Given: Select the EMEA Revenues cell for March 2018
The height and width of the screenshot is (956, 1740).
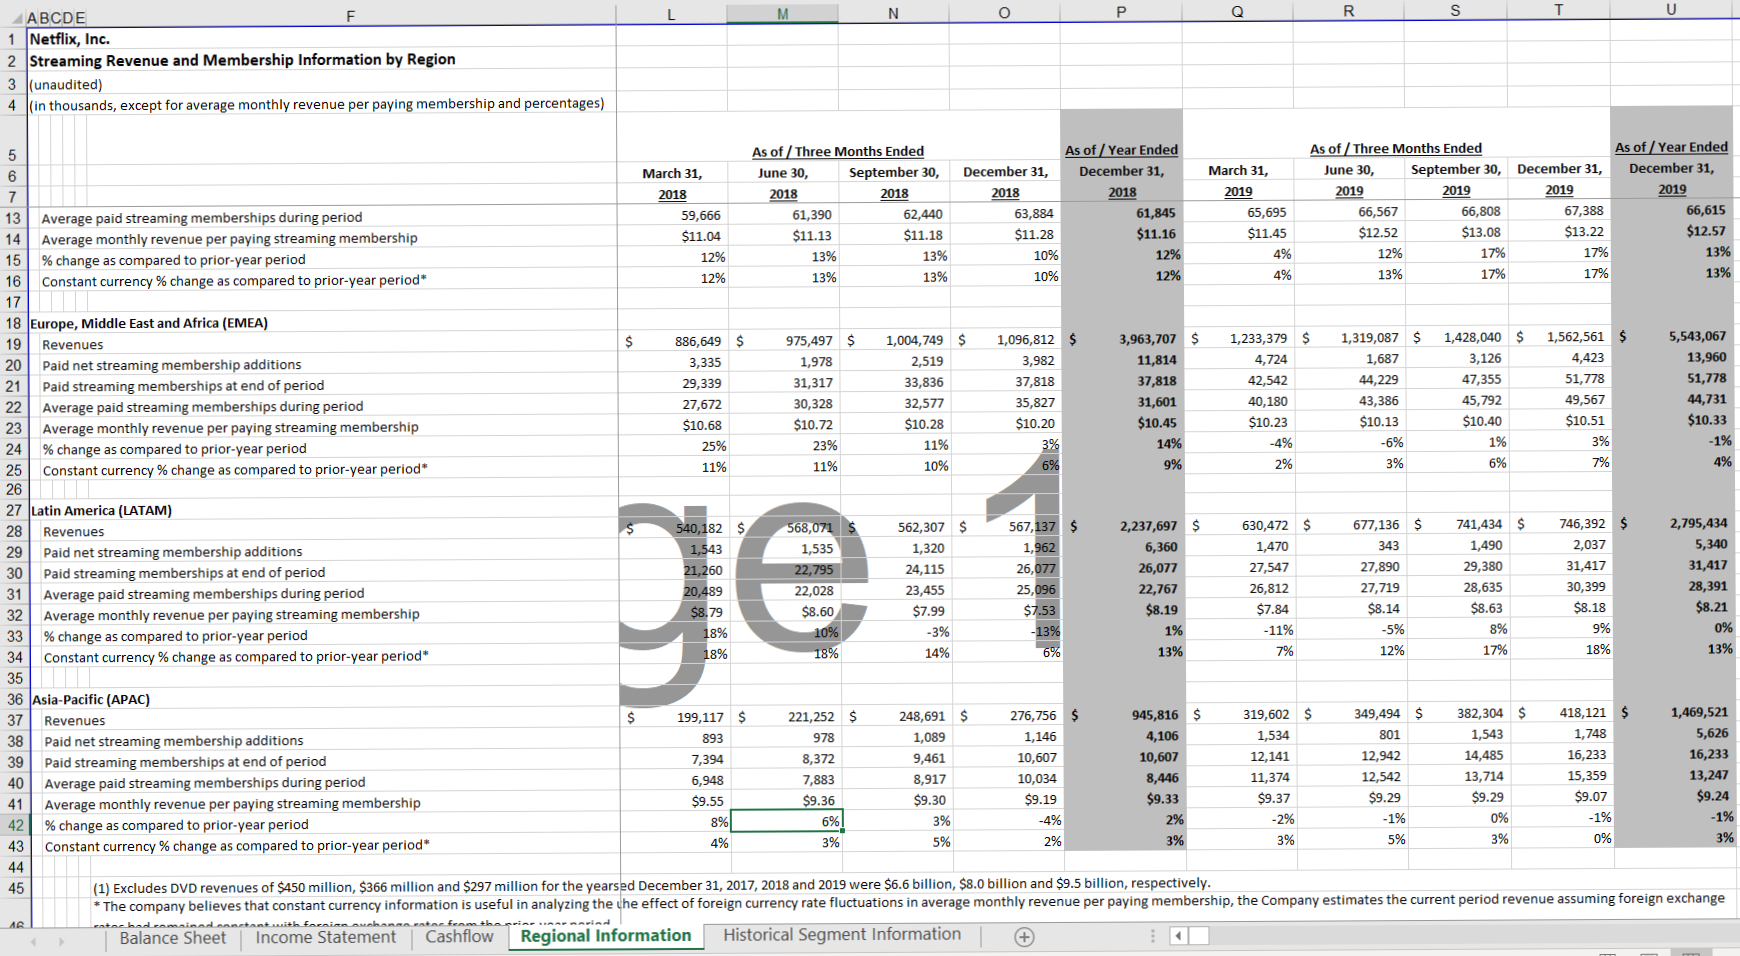Looking at the screenshot, I should (x=672, y=343).
